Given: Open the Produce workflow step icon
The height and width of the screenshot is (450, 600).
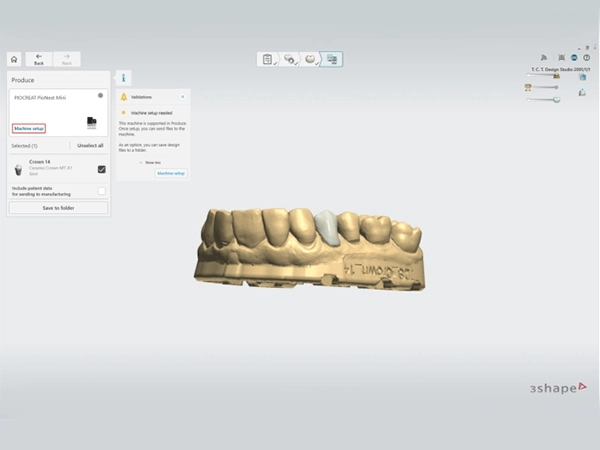Looking at the screenshot, I should tap(332, 59).
